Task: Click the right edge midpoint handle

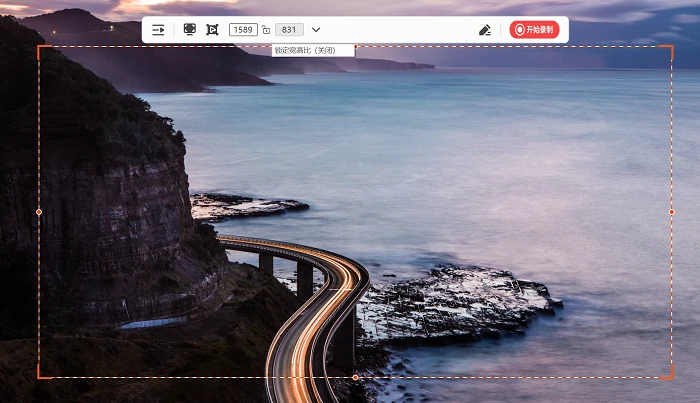Action: click(x=671, y=212)
